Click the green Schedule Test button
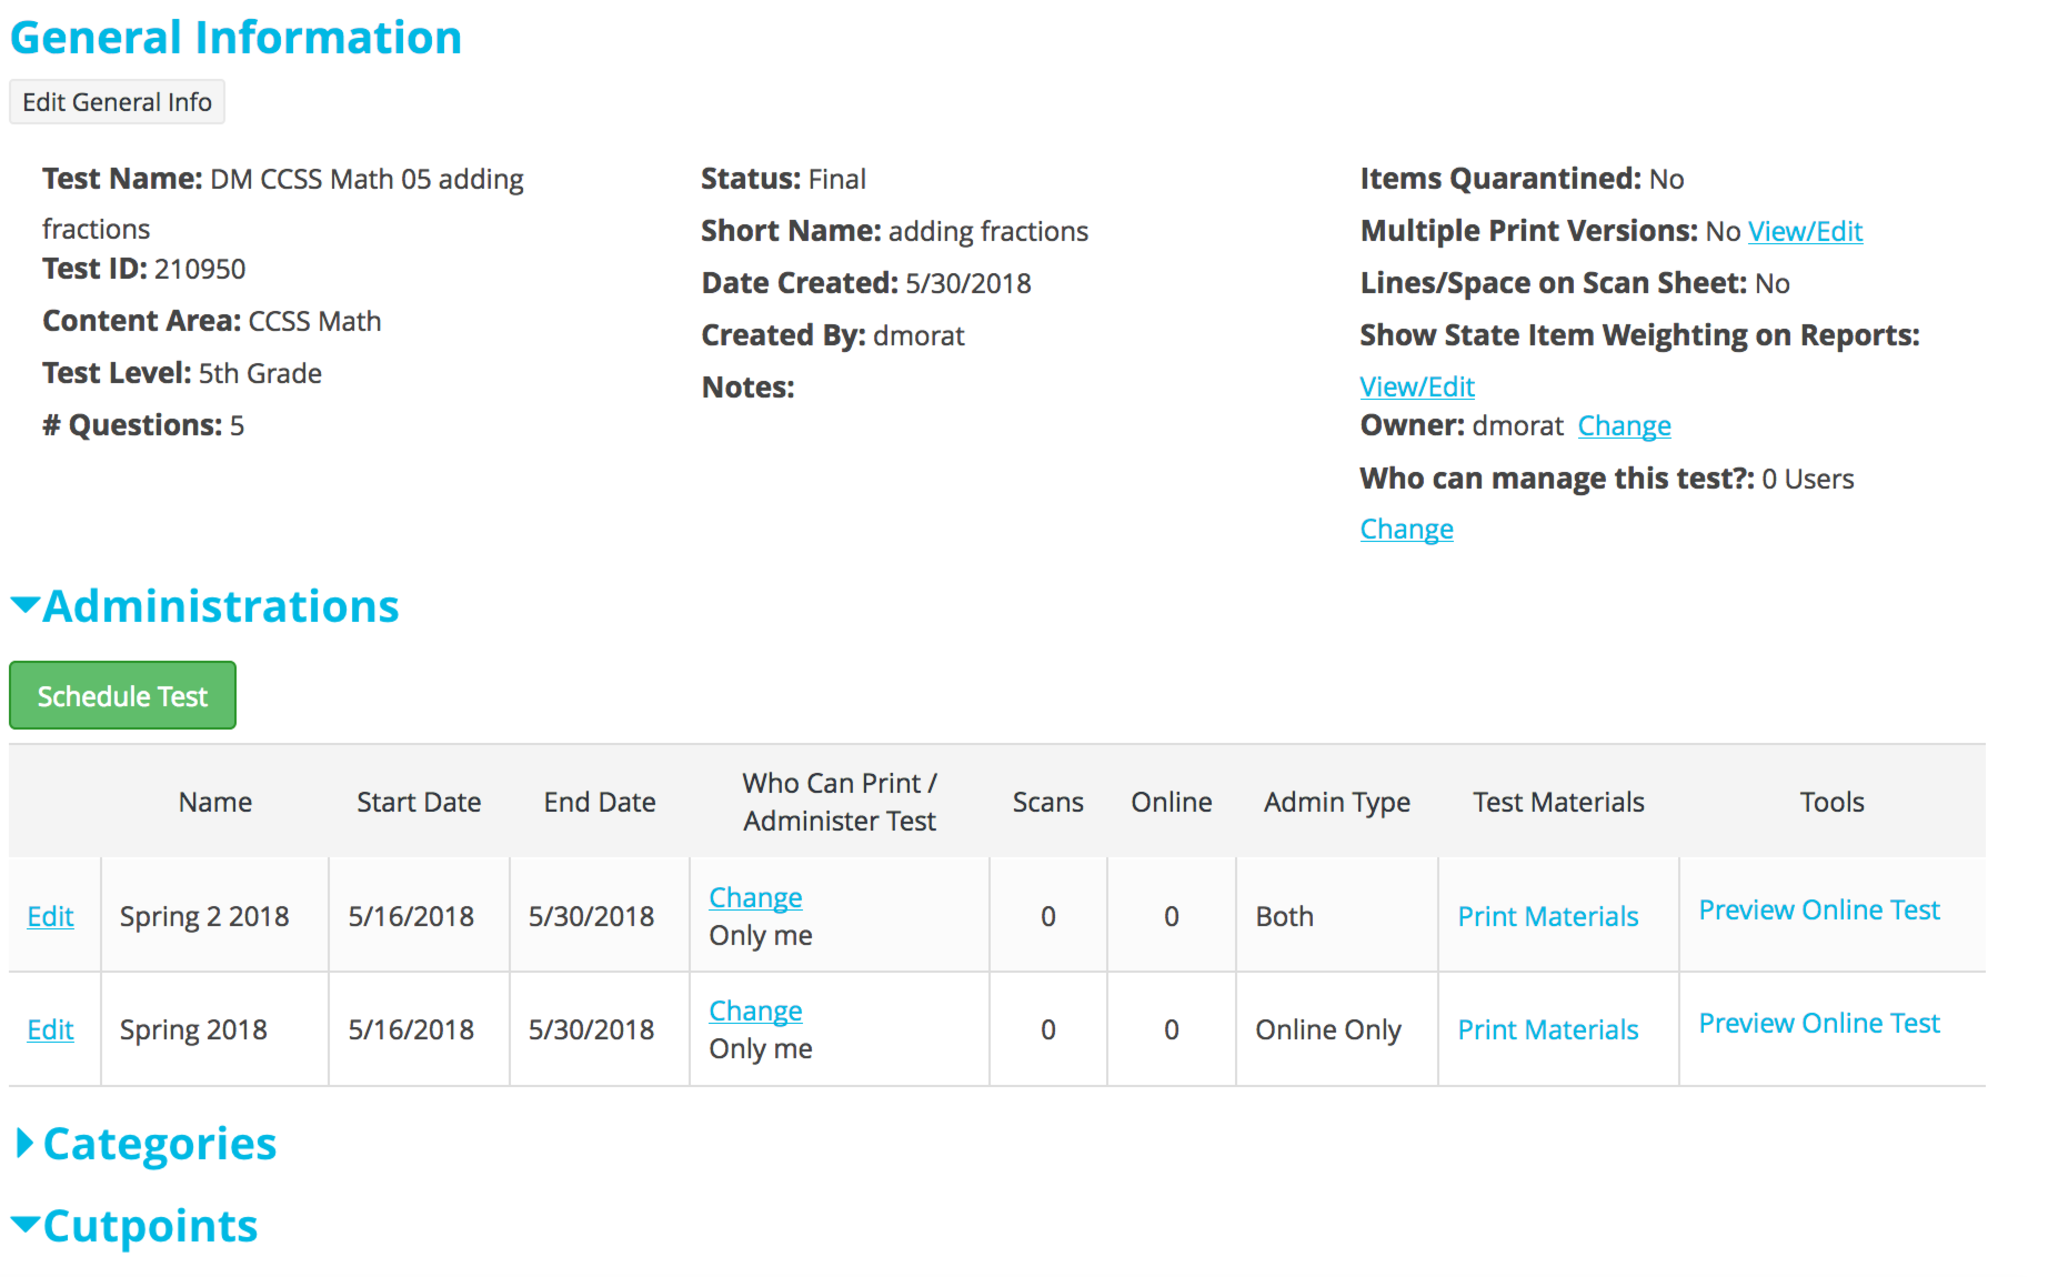 pos(122,695)
